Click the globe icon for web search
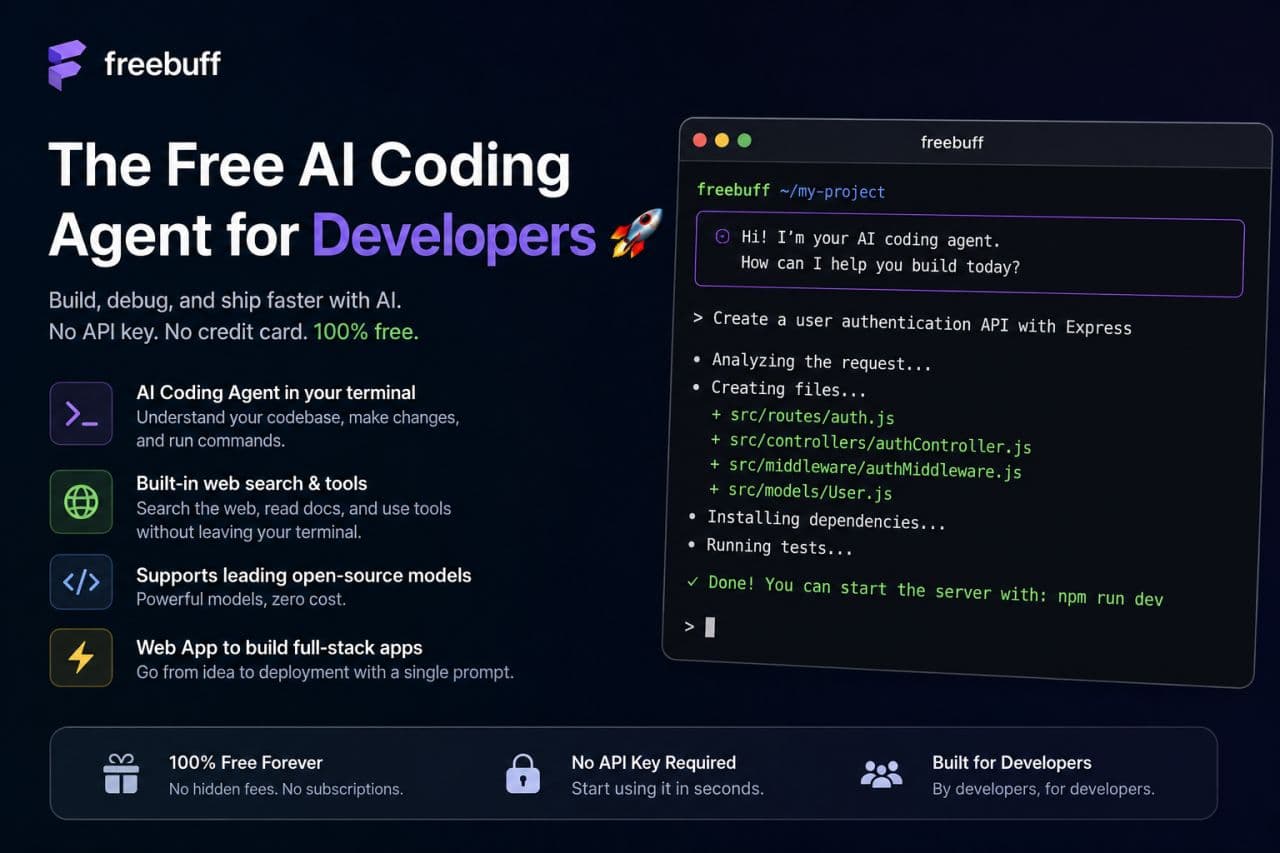Viewport: 1280px width, 853px height. tap(81, 501)
